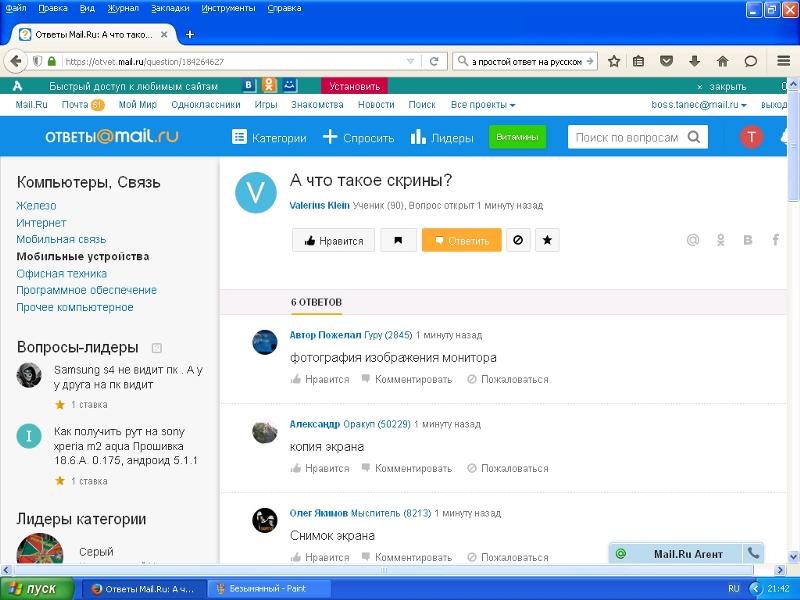Click Комментировать under 'копия экрана' answer
The height and width of the screenshot is (600, 800).
tap(407, 468)
